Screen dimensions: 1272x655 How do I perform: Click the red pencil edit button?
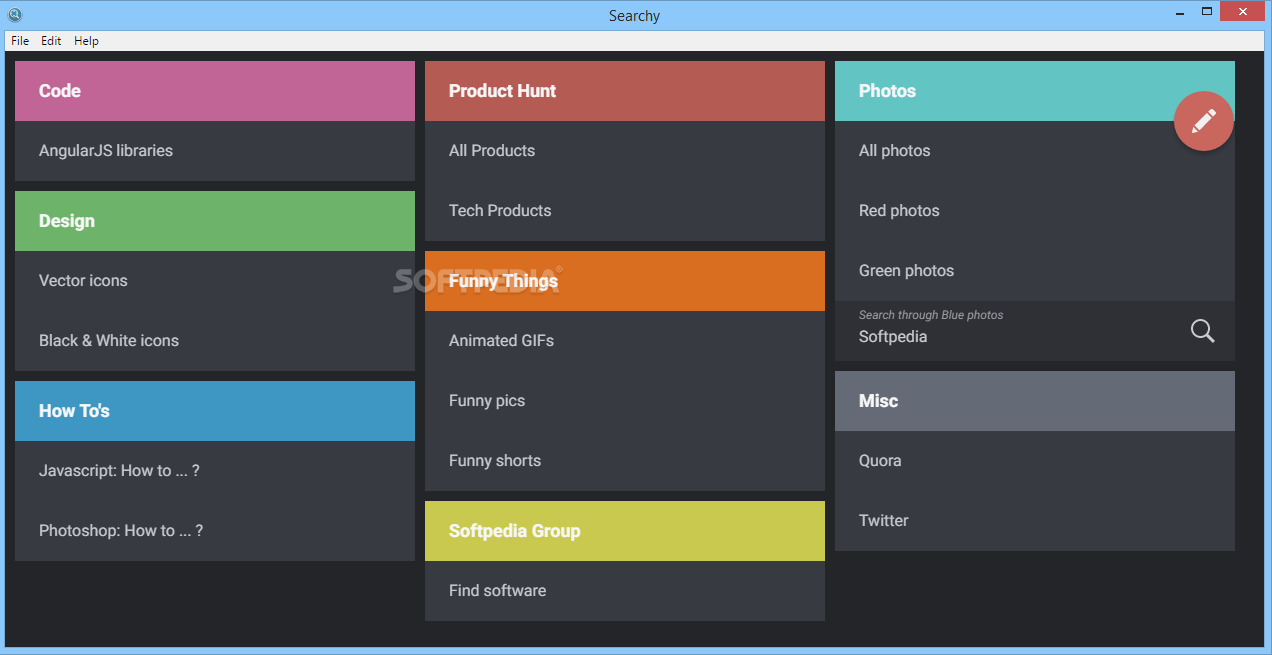click(x=1203, y=121)
